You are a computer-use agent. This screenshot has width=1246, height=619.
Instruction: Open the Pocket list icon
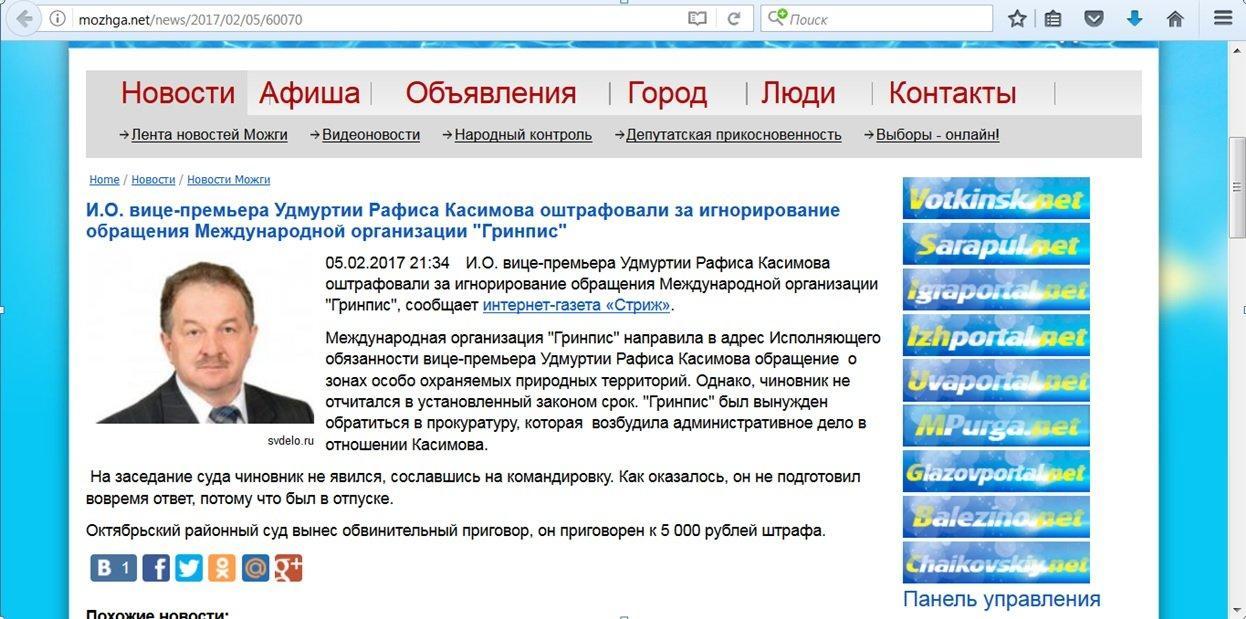pyautogui.click(x=1095, y=19)
